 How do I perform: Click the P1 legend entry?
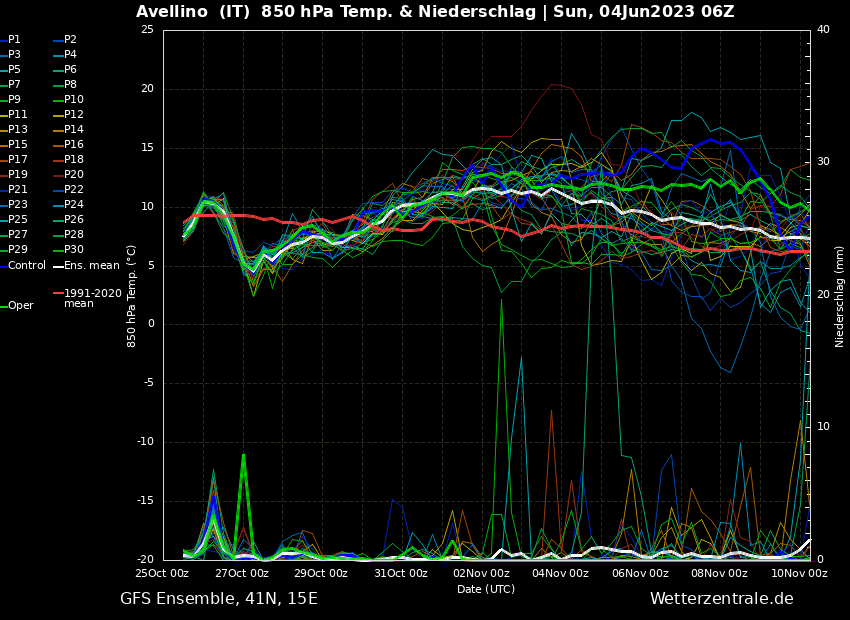click(14, 40)
